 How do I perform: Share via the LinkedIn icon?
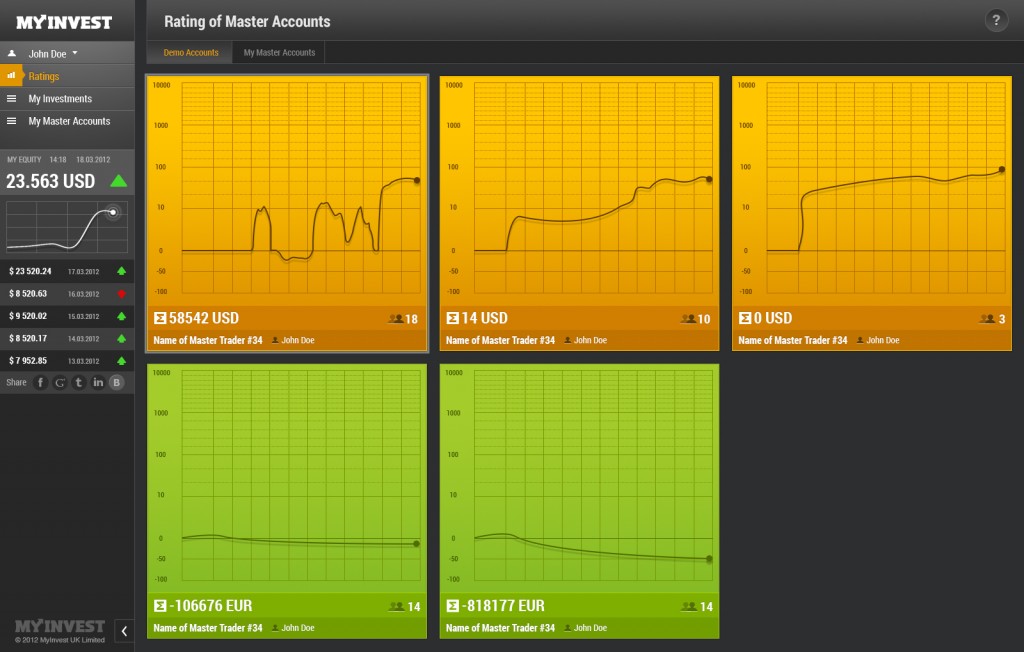(98, 382)
